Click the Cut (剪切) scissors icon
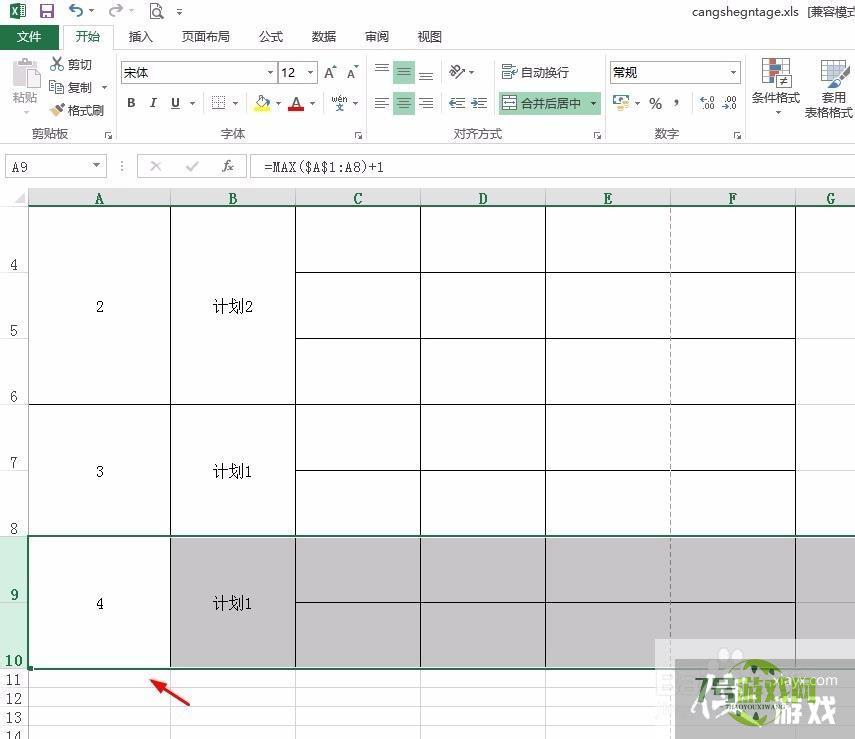 [71, 65]
